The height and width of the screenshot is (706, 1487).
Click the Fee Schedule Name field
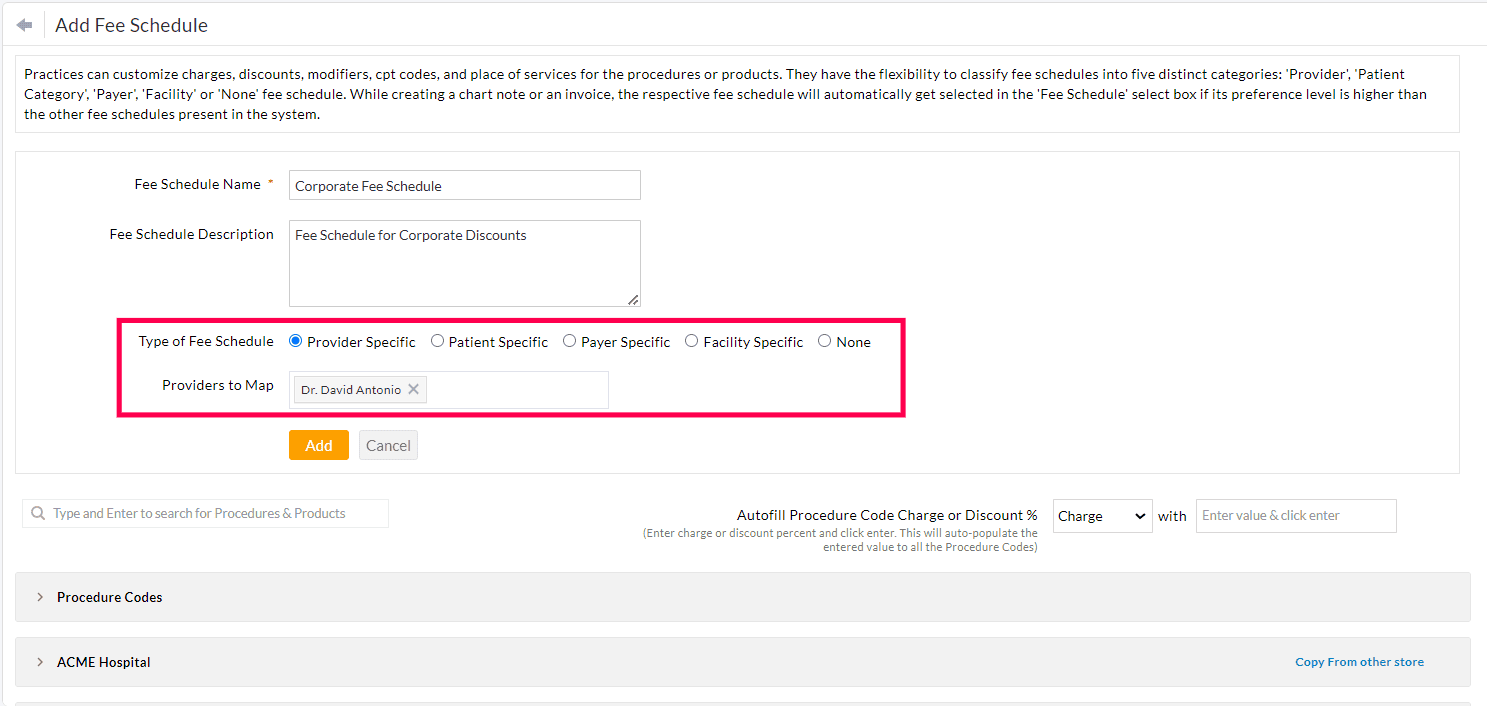[464, 185]
